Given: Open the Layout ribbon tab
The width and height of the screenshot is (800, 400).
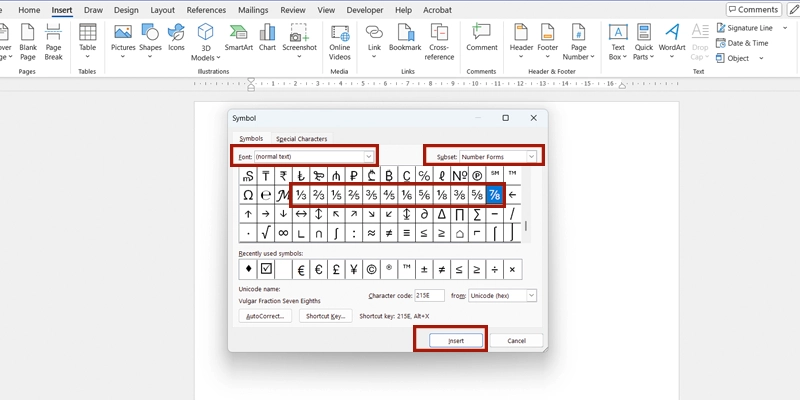Looking at the screenshot, I should 162,9.
